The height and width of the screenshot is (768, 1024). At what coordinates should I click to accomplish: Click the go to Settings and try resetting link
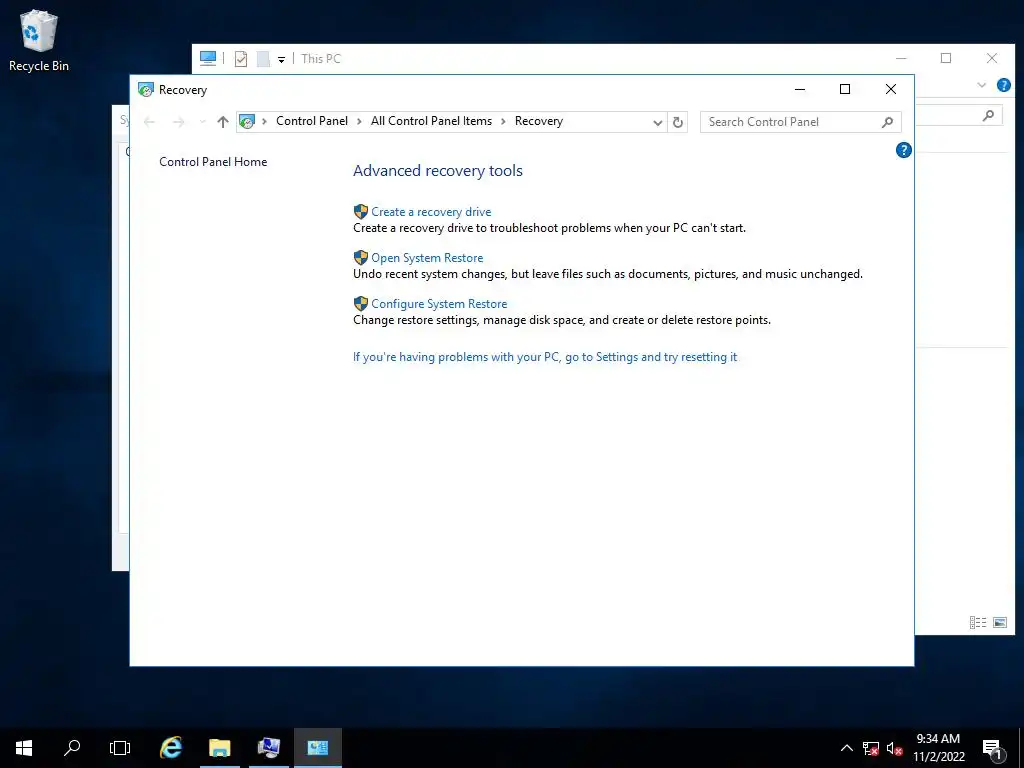click(545, 357)
